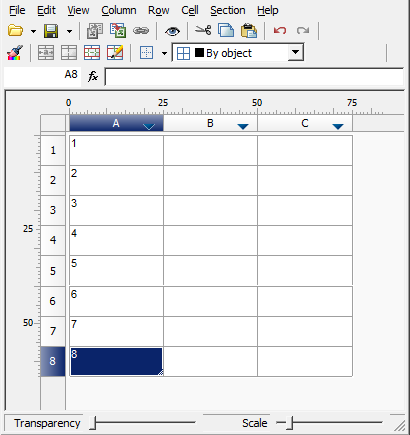Select column C header
The image size is (410, 435).
pyautogui.click(x=305, y=123)
